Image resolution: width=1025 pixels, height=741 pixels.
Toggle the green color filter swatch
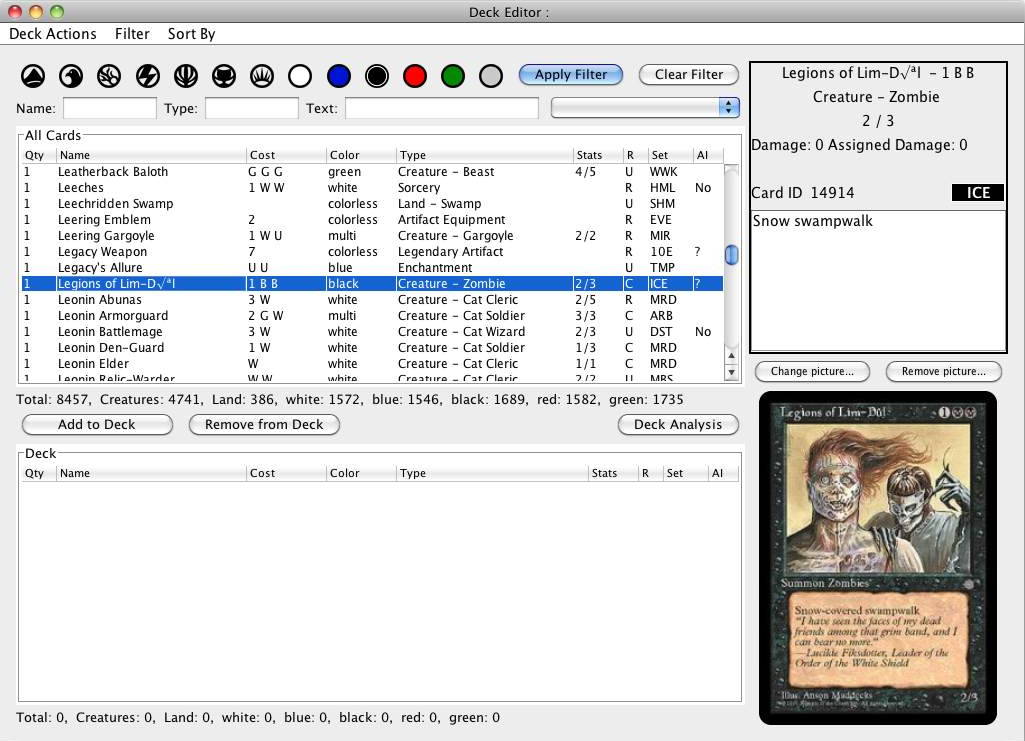click(452, 76)
